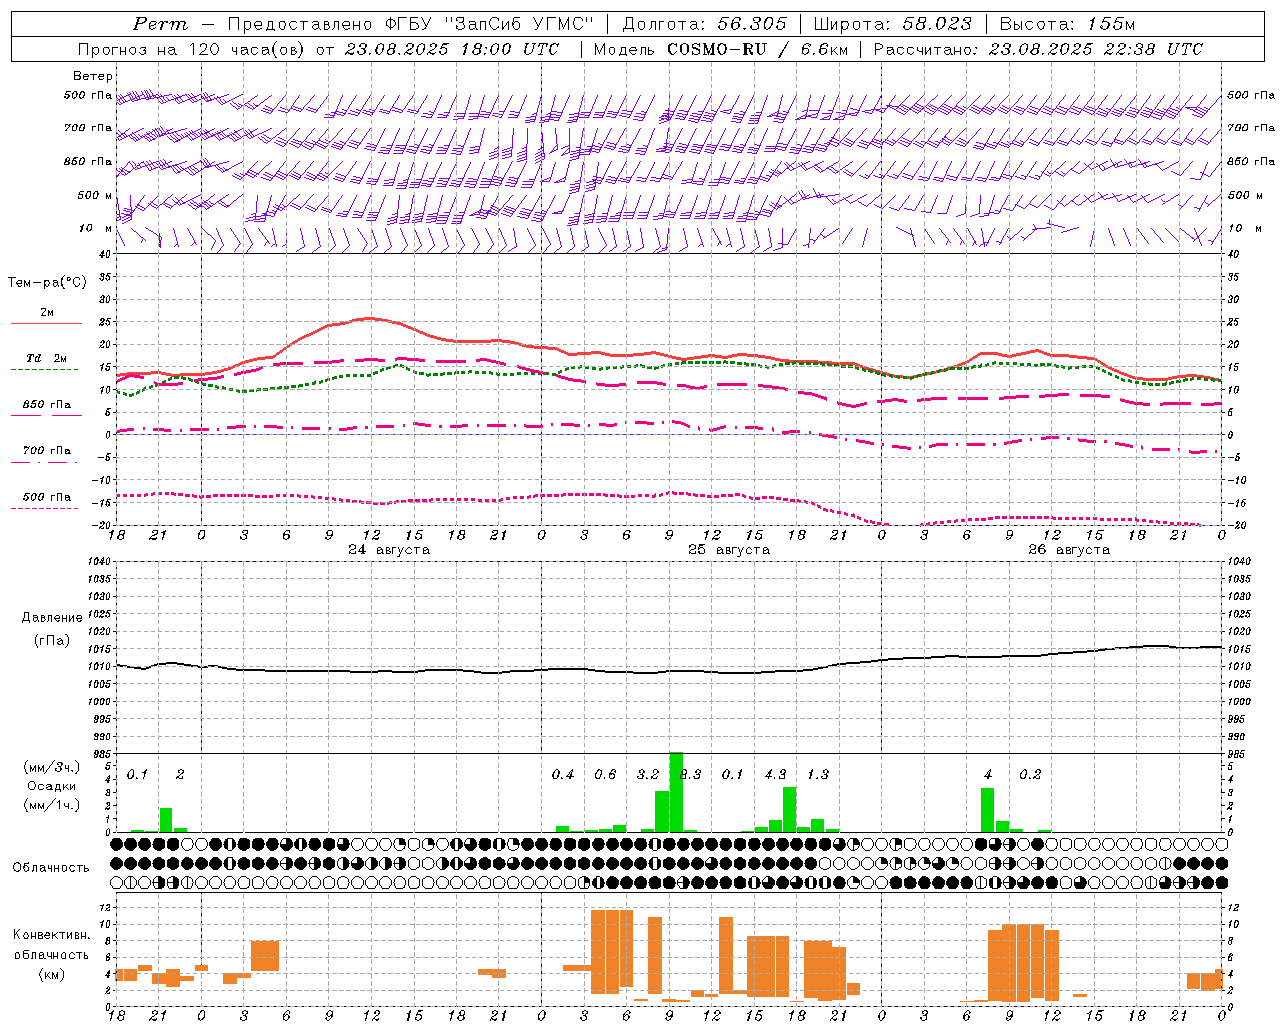The width and height of the screenshot is (1280, 1024).
Task: Click the "Ветер" wind section label
Action: point(92,76)
